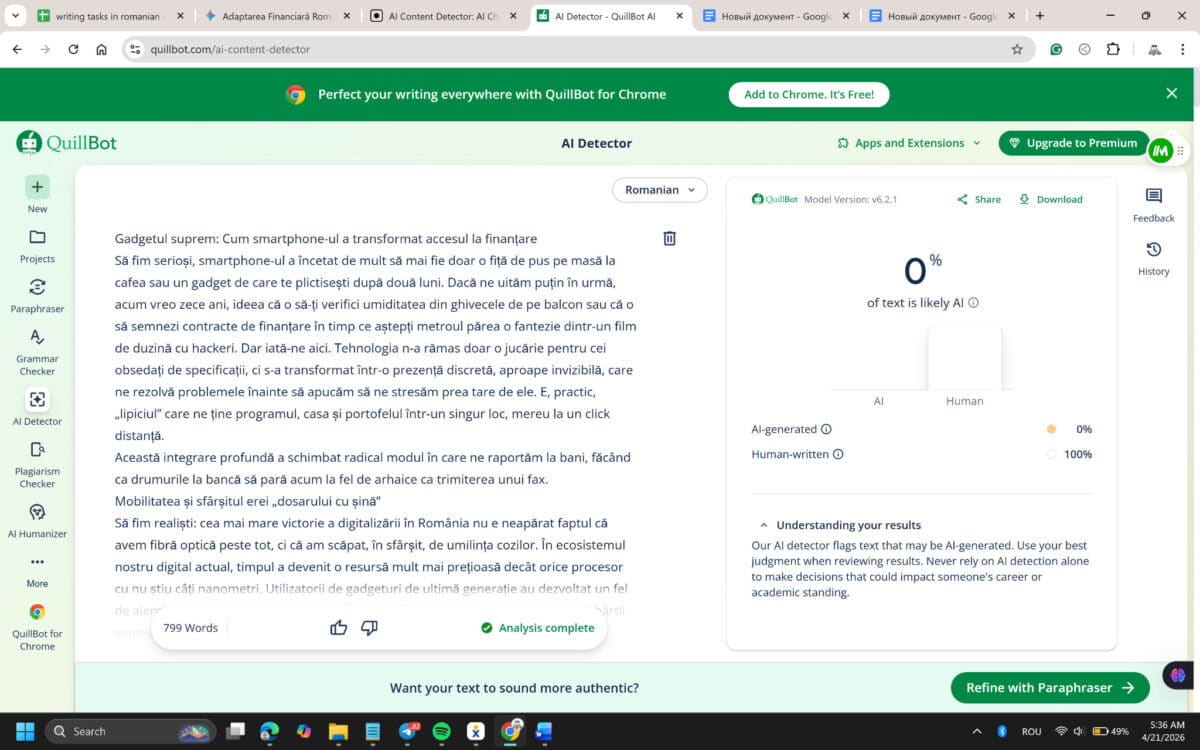Image resolution: width=1200 pixels, height=750 pixels.
Task: Open the Feedback panel icon
Action: tap(1153, 205)
